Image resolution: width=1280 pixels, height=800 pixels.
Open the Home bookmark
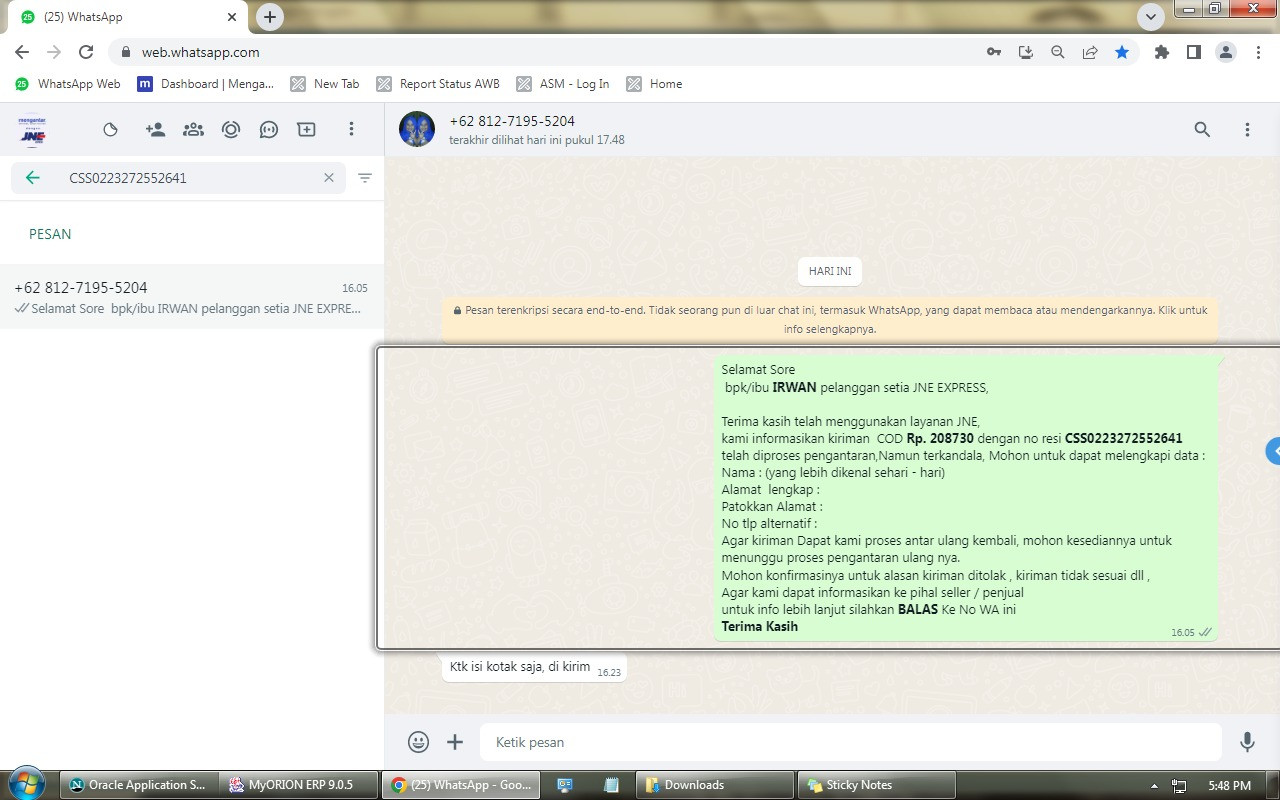655,84
